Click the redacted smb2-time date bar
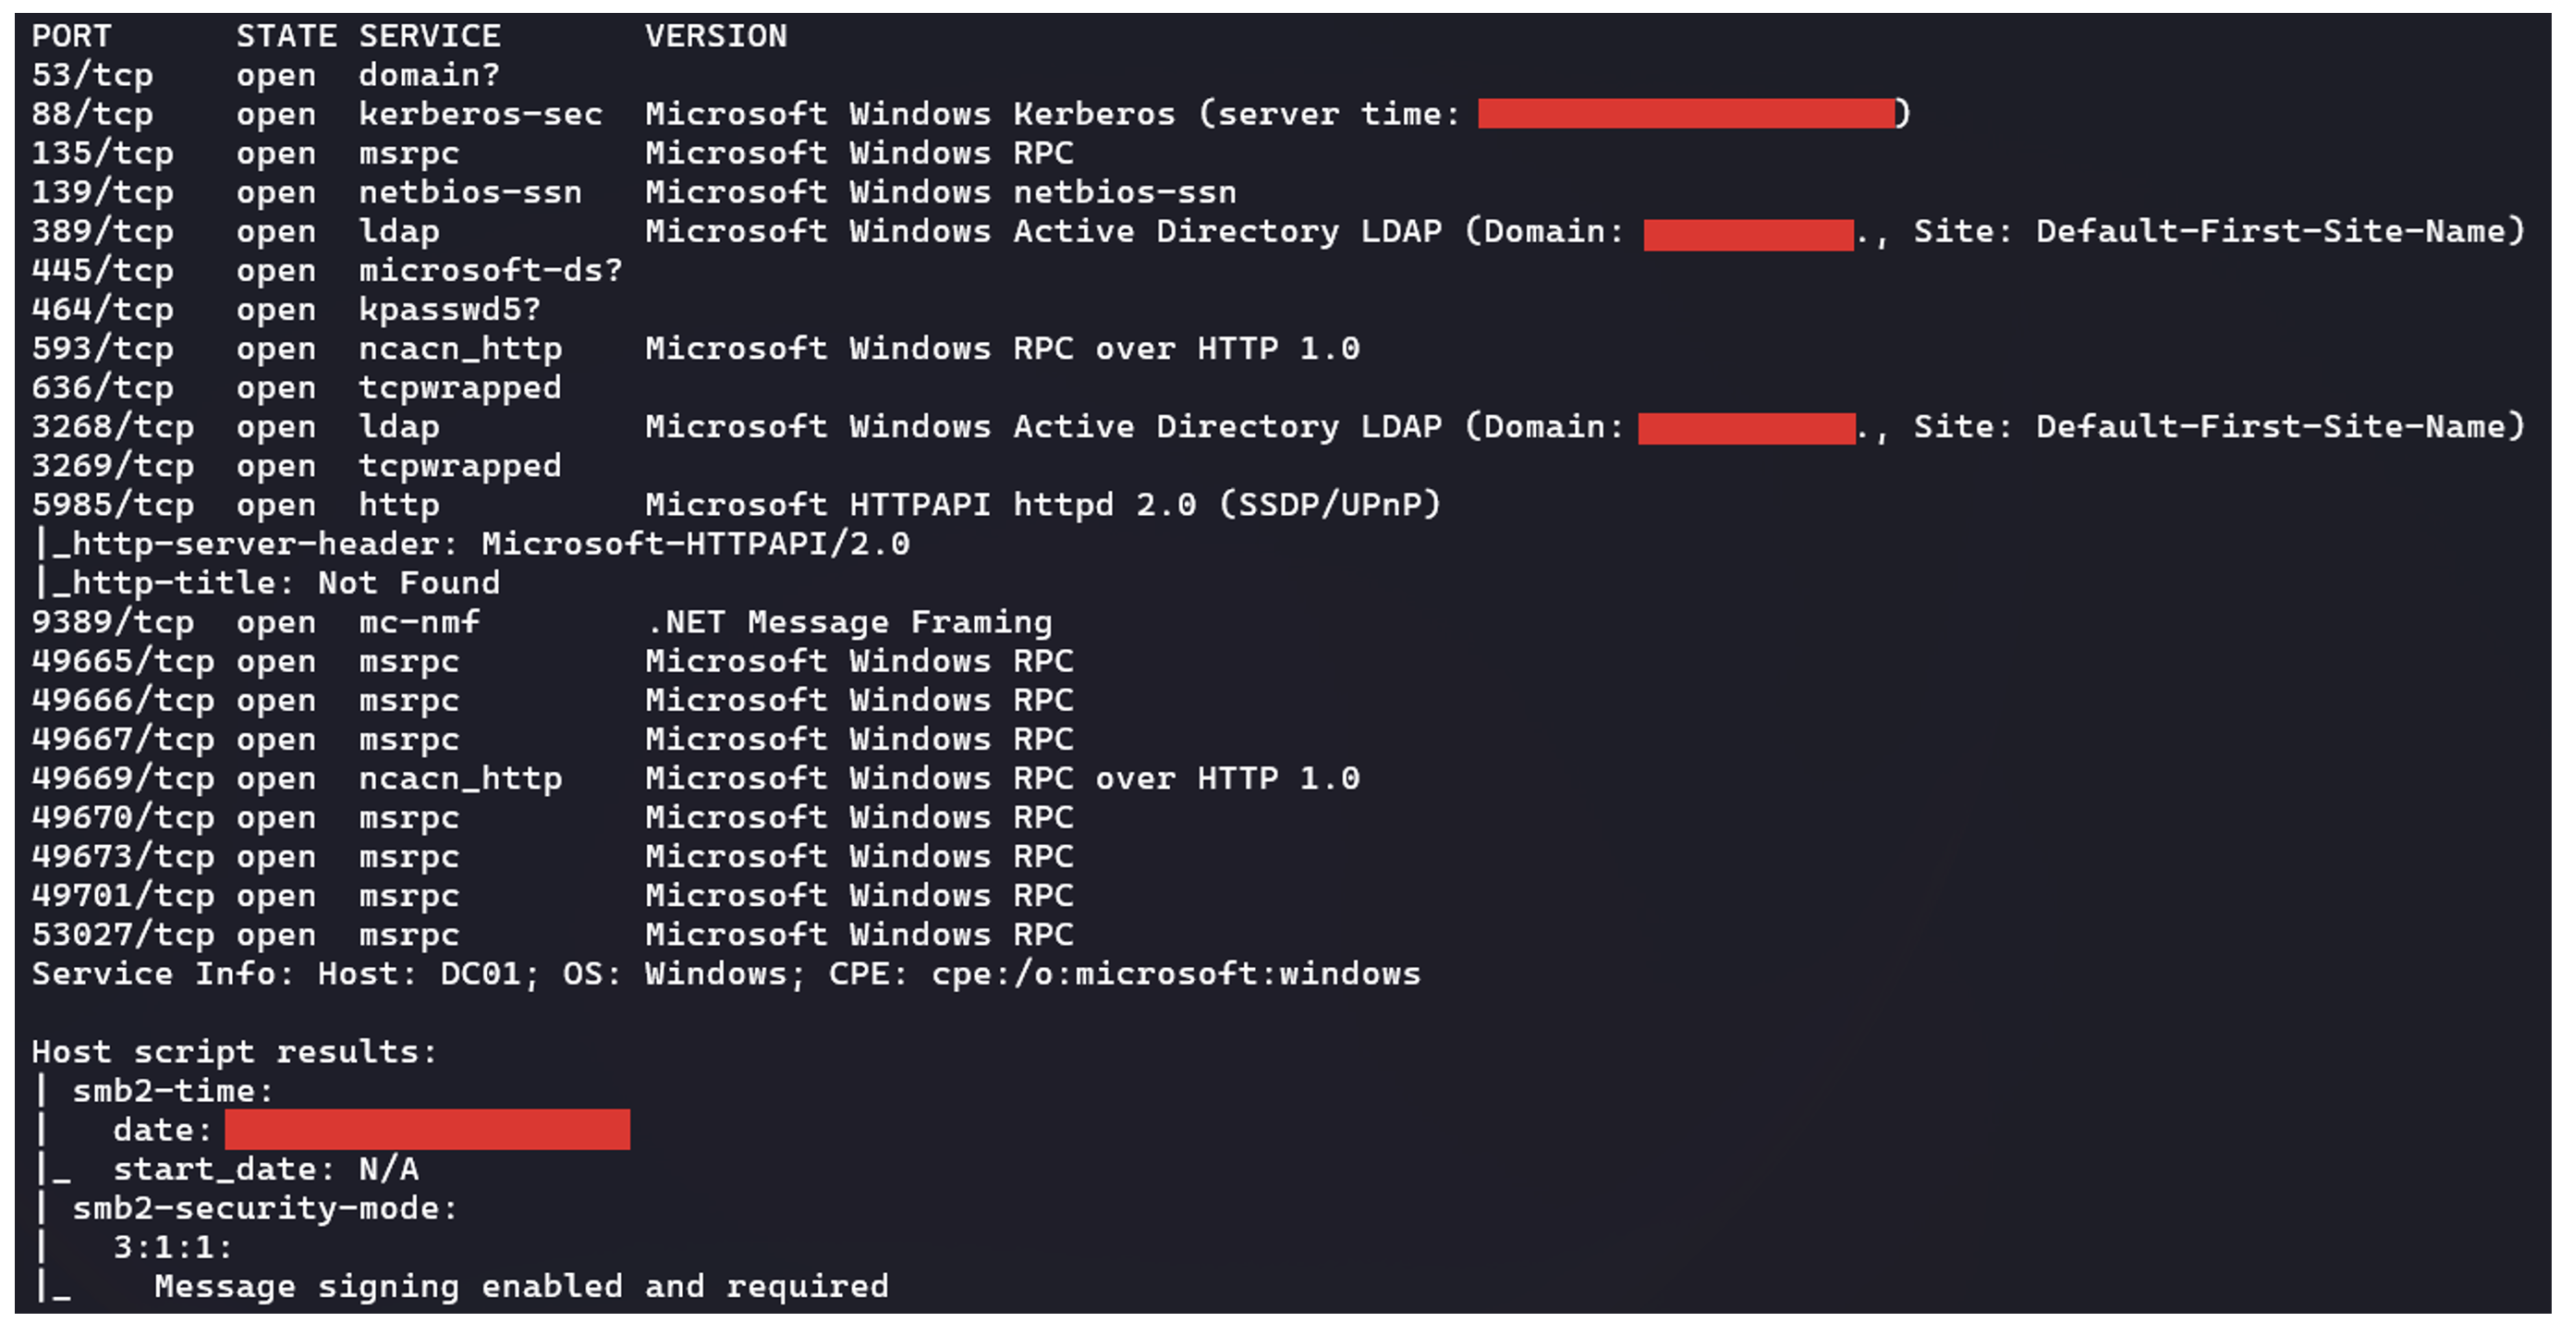Viewport: 2560px width, 1322px height. click(x=427, y=1129)
